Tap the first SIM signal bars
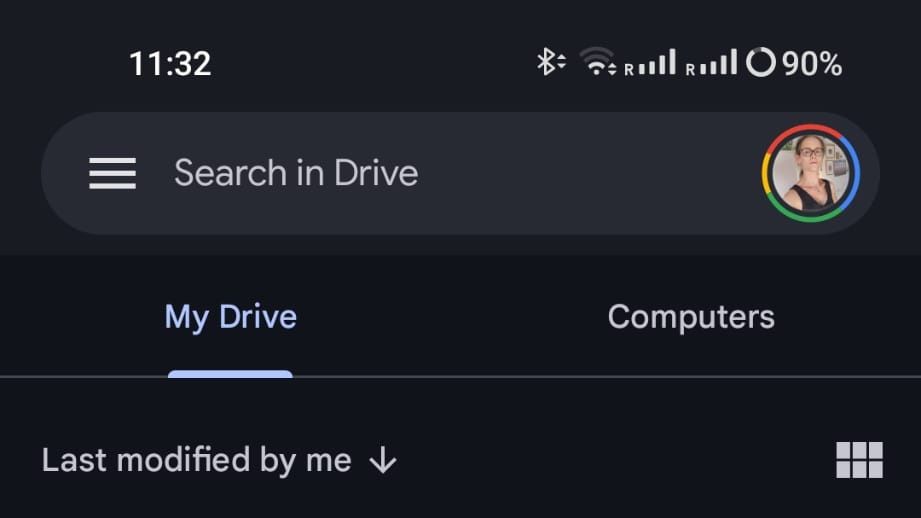 (659, 63)
